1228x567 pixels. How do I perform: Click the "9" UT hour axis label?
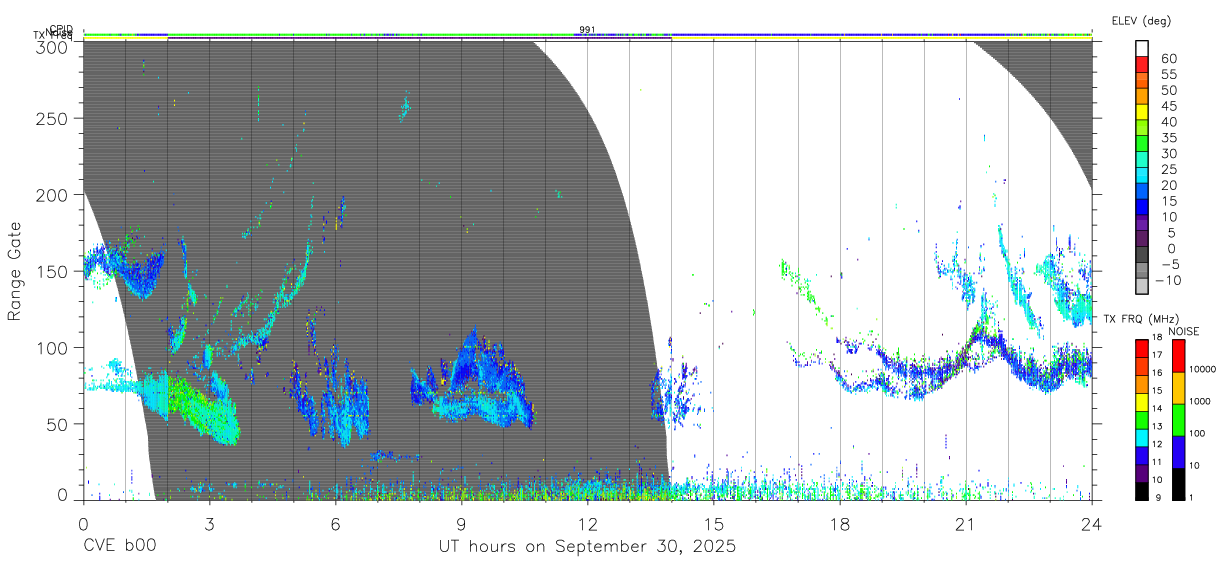pyautogui.click(x=461, y=523)
